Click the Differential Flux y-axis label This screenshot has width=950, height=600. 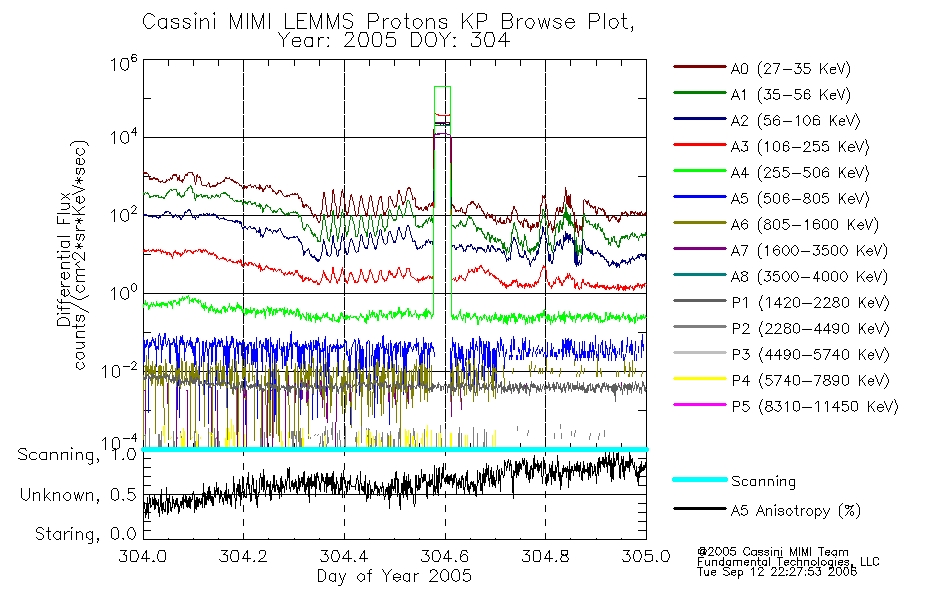click(64, 259)
